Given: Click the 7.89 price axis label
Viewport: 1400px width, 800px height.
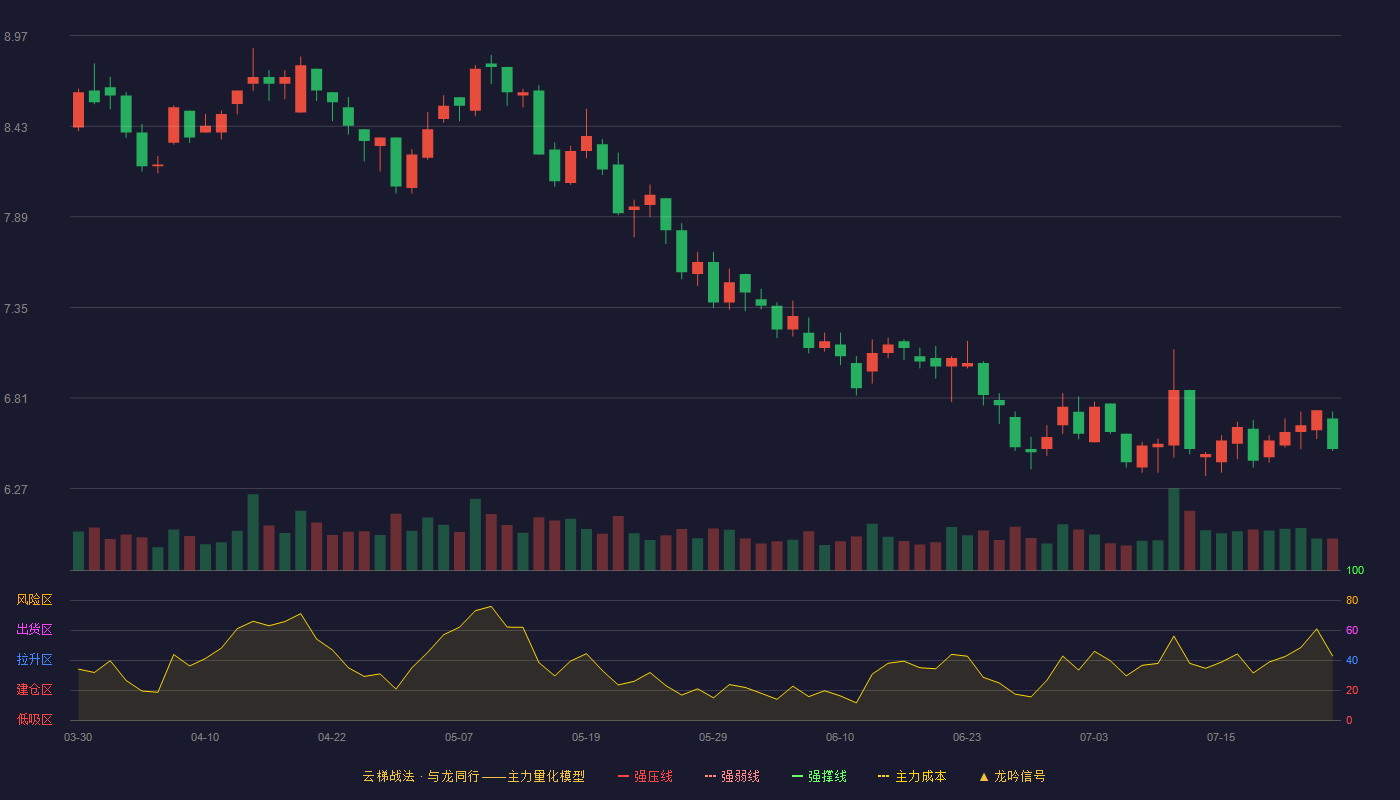Looking at the screenshot, I should coord(16,218).
